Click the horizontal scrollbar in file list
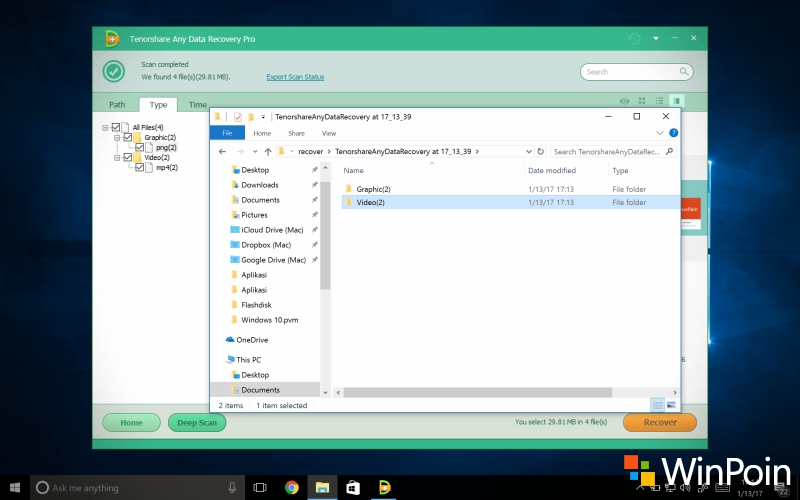800x500 pixels. coord(478,392)
